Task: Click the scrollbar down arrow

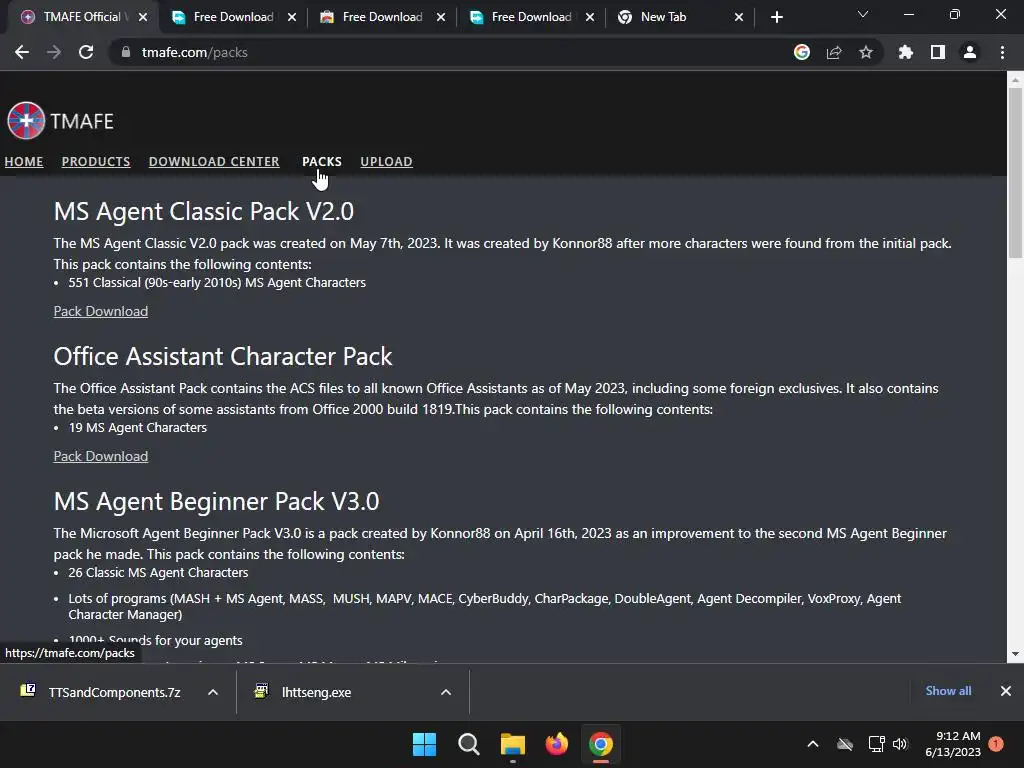Action: [1015, 654]
